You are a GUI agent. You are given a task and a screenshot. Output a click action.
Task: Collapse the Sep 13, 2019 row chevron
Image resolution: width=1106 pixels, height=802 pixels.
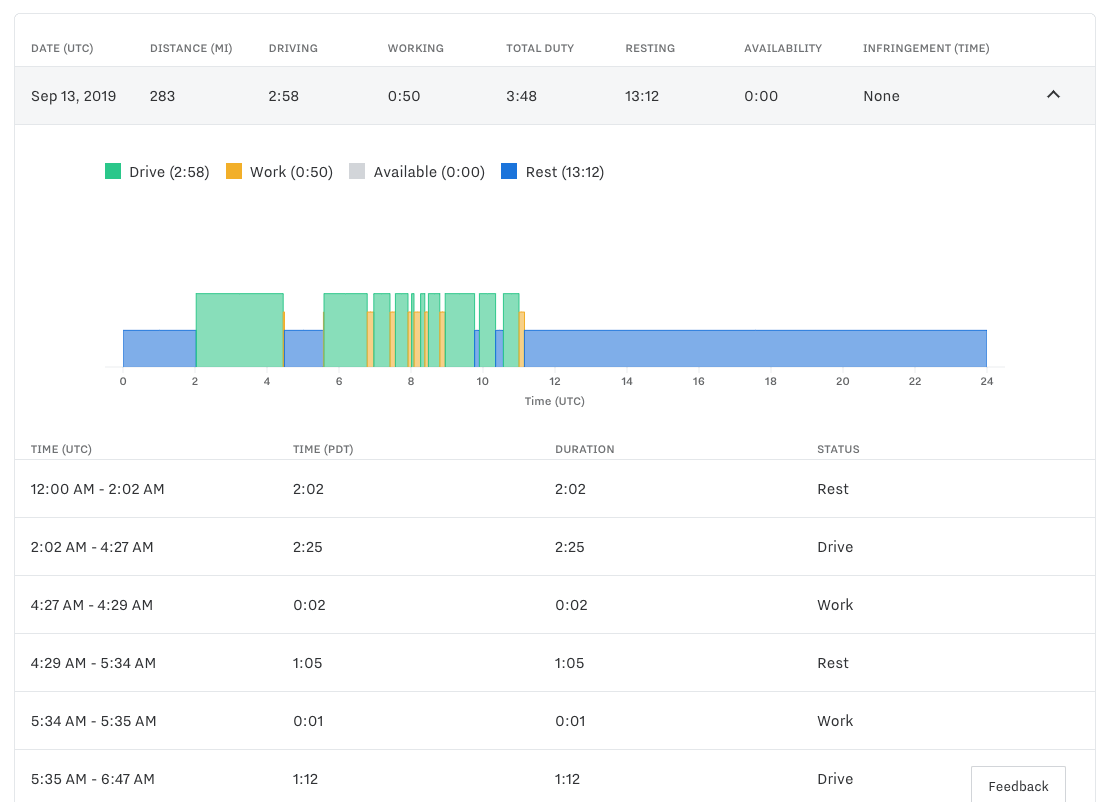1052,95
